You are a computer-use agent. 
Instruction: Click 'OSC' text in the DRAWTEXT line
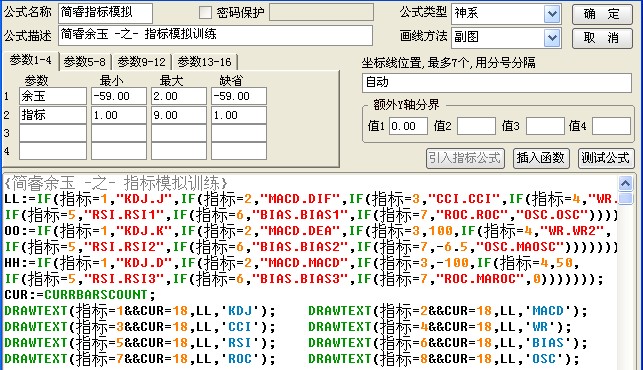(x=544, y=359)
